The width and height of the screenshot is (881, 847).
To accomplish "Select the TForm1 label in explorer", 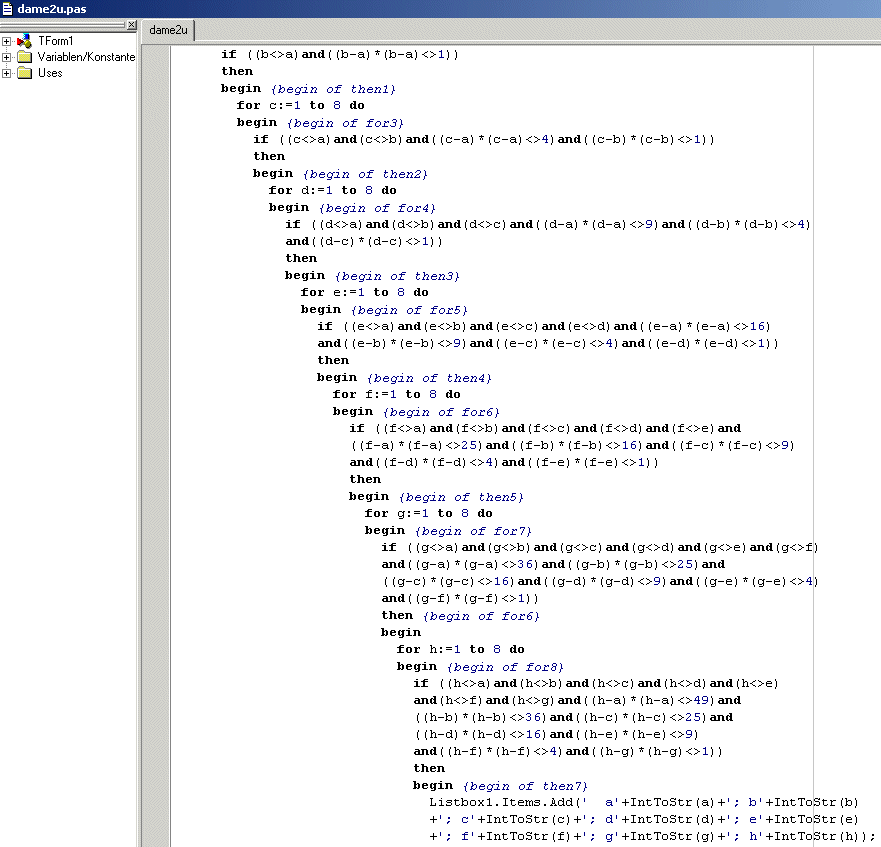I will (x=55, y=41).
